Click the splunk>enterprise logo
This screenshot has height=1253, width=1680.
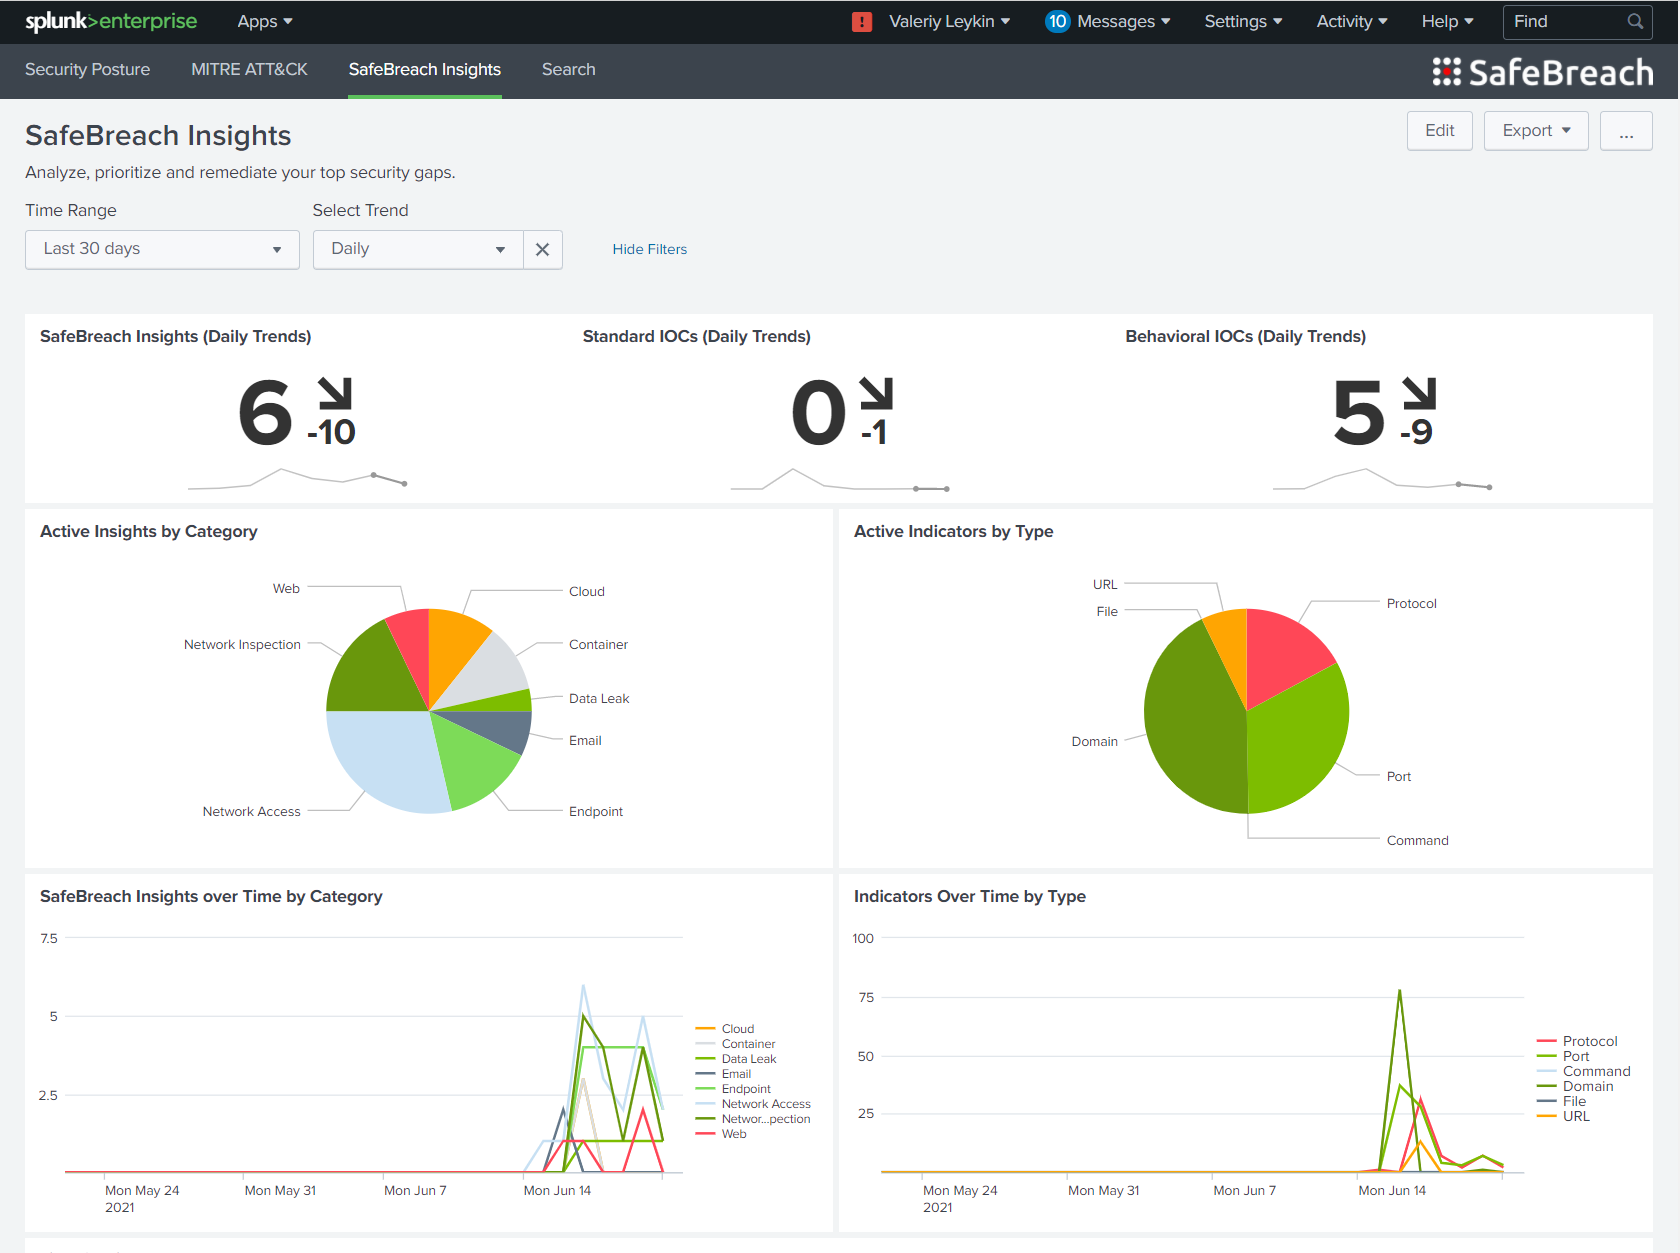click(x=111, y=21)
